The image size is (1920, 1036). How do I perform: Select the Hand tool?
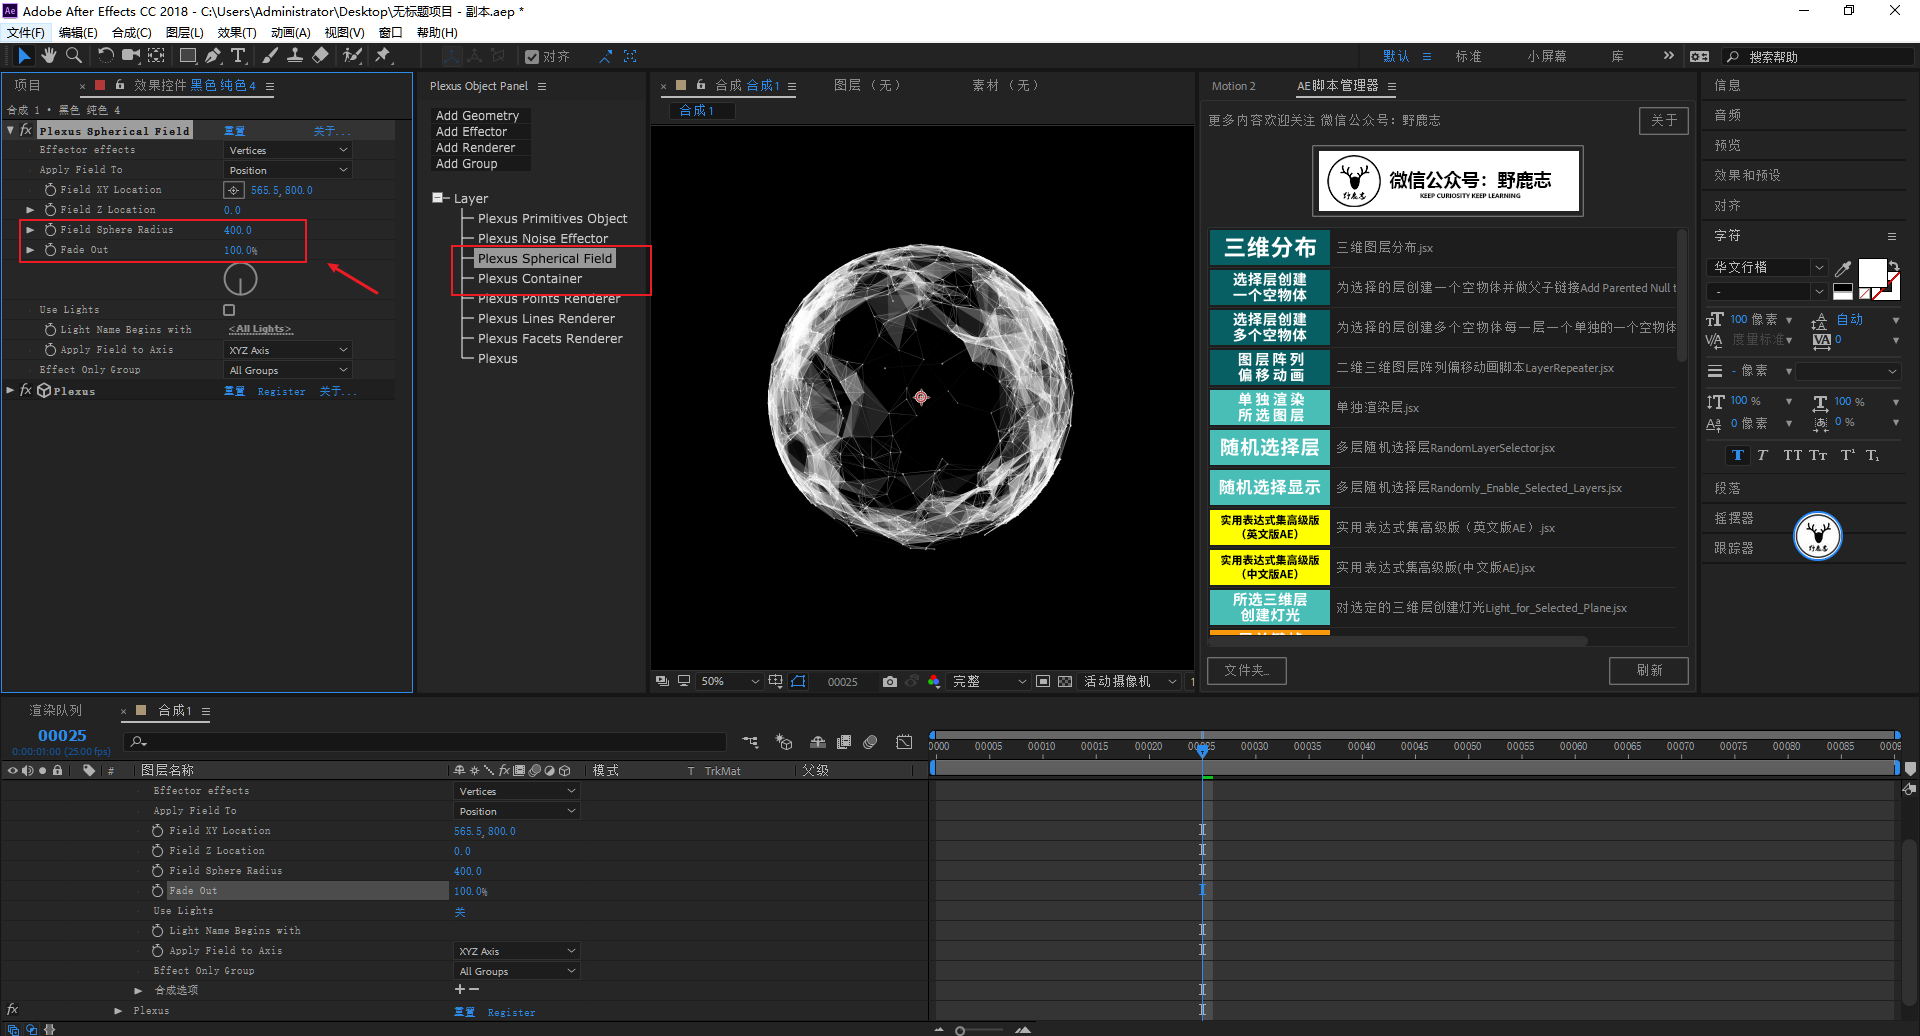(x=48, y=56)
